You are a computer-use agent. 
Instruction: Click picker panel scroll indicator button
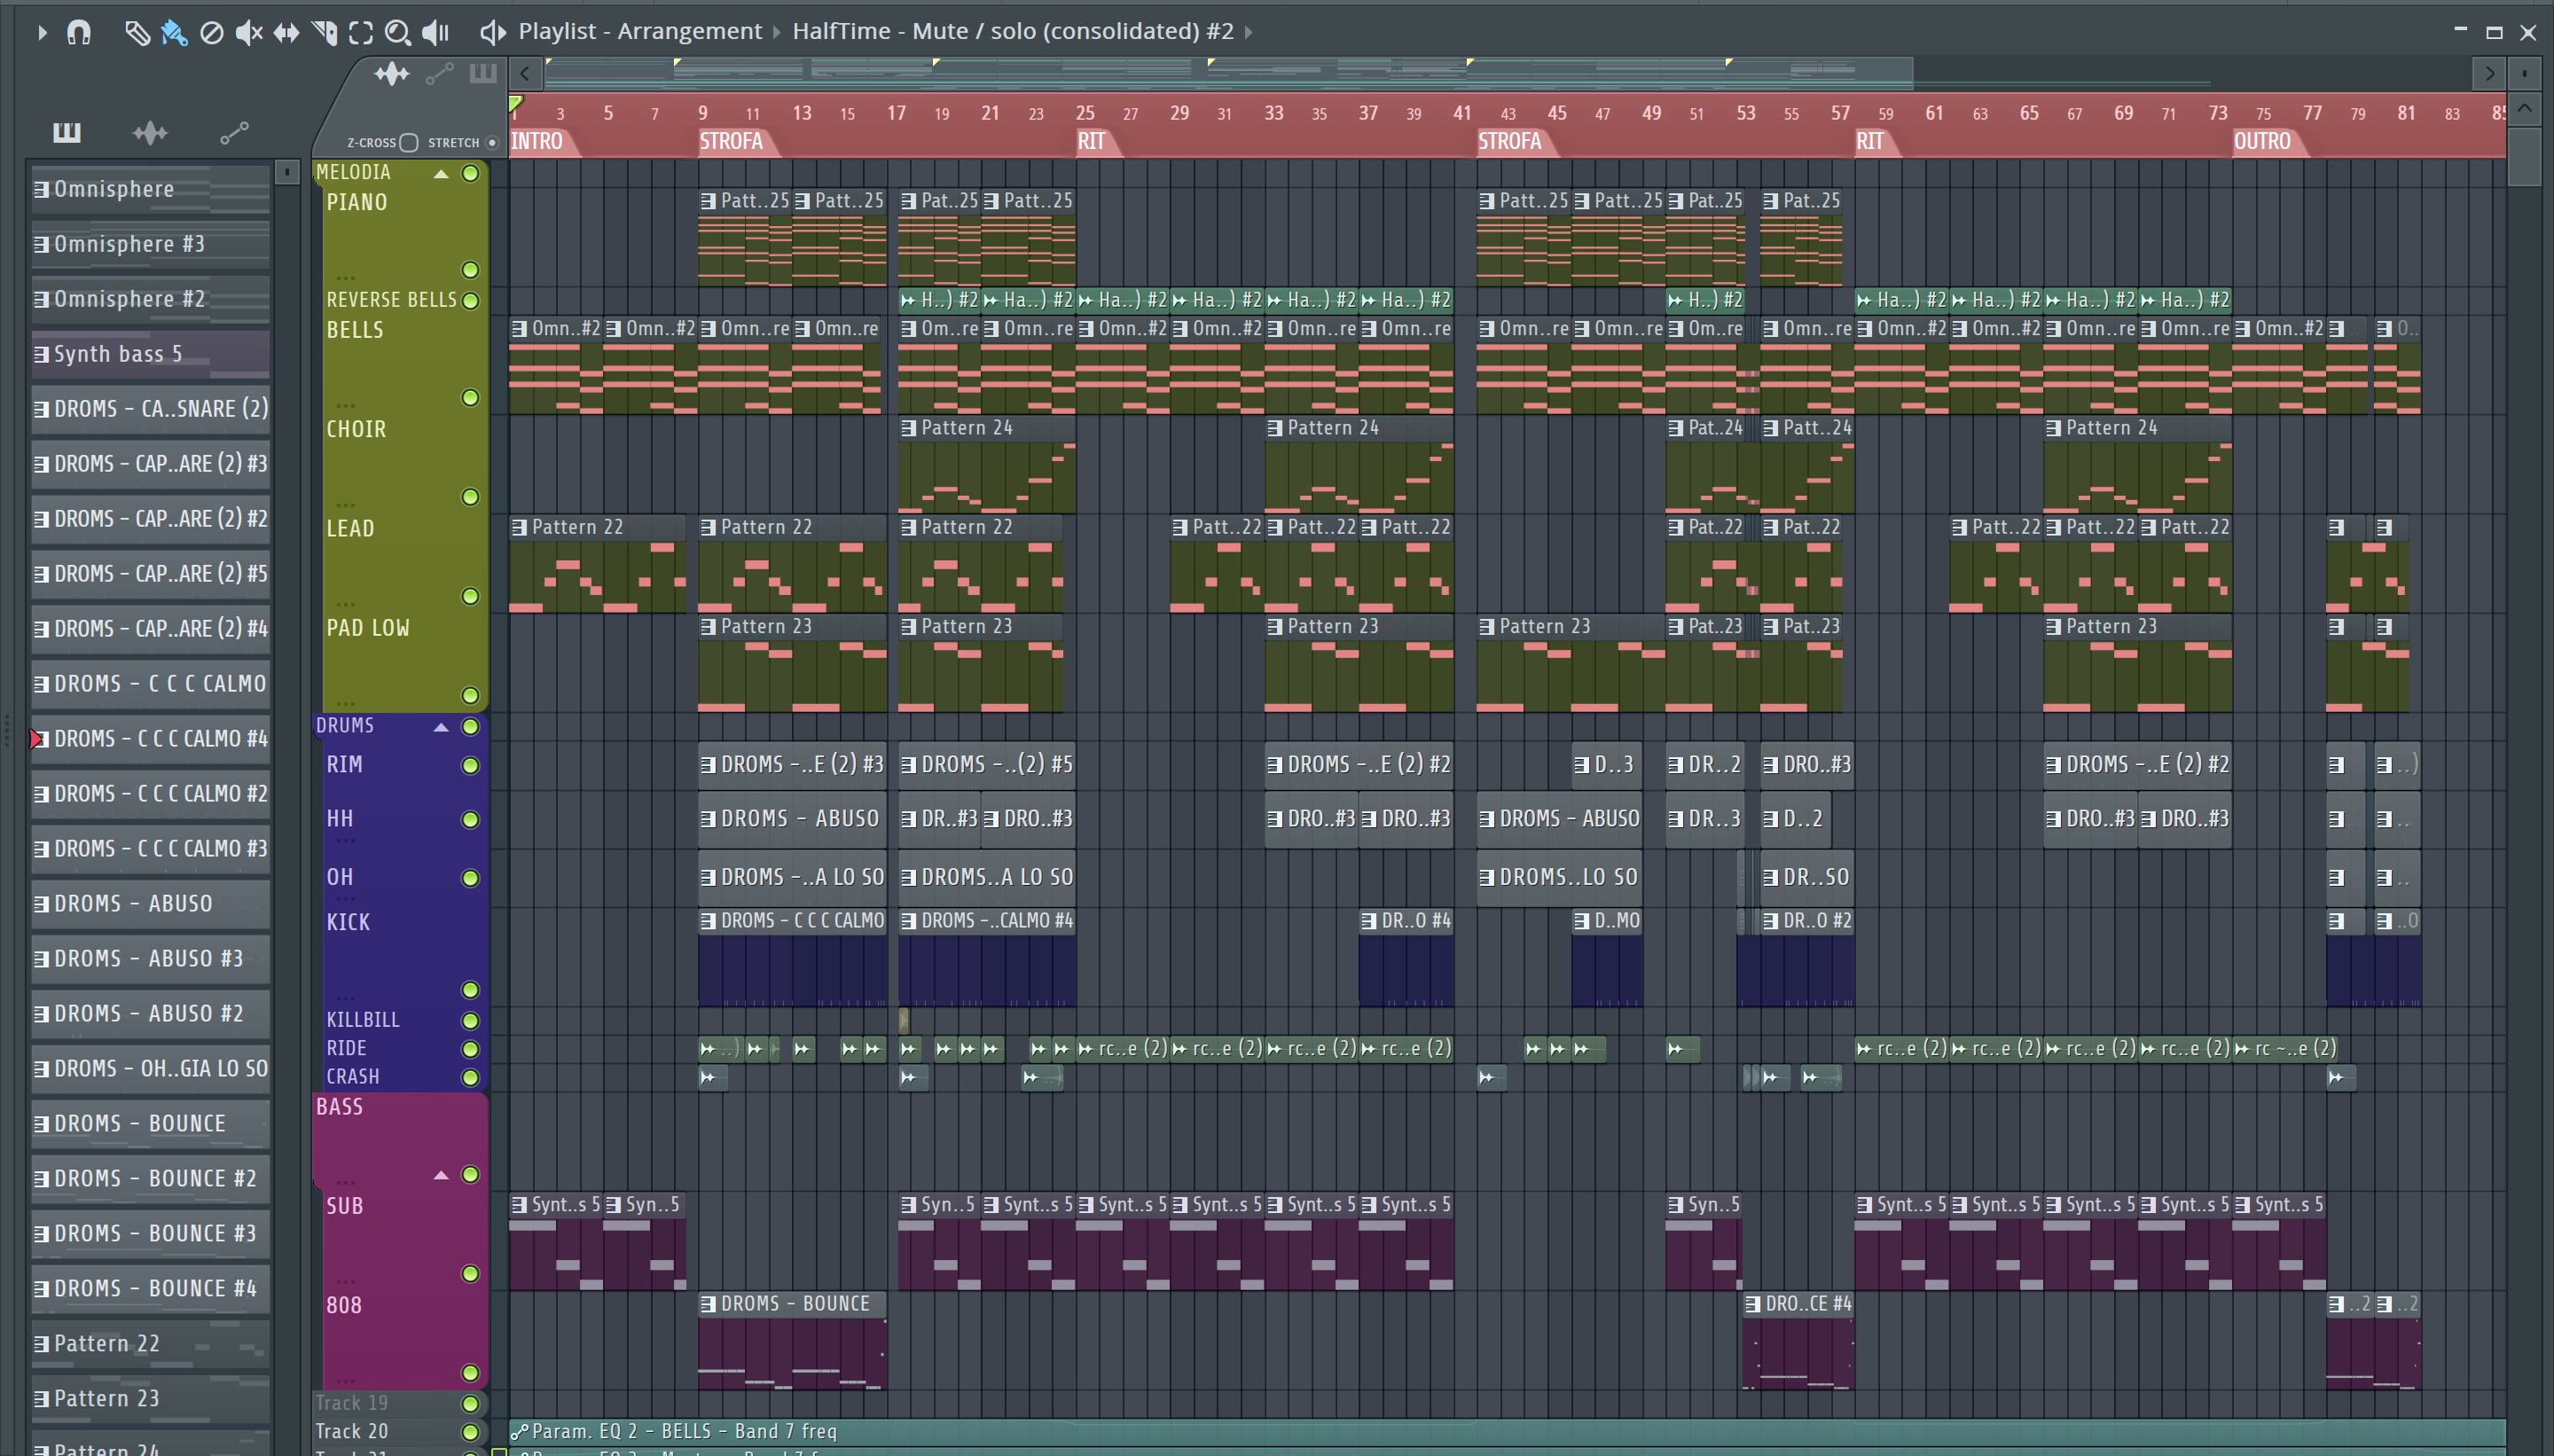[x=287, y=172]
